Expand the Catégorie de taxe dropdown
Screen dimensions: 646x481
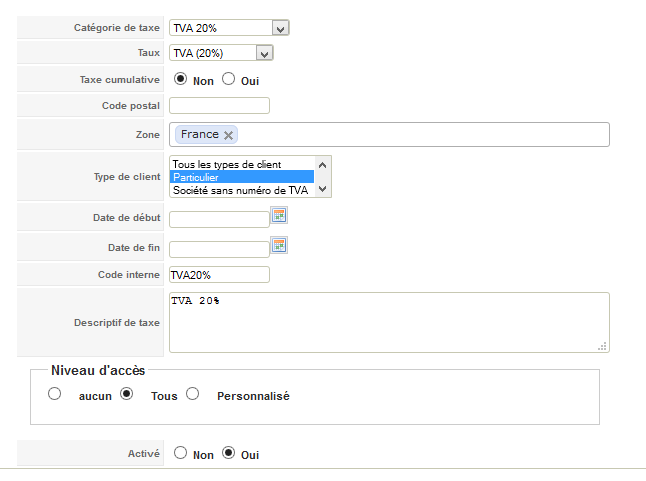point(281,28)
